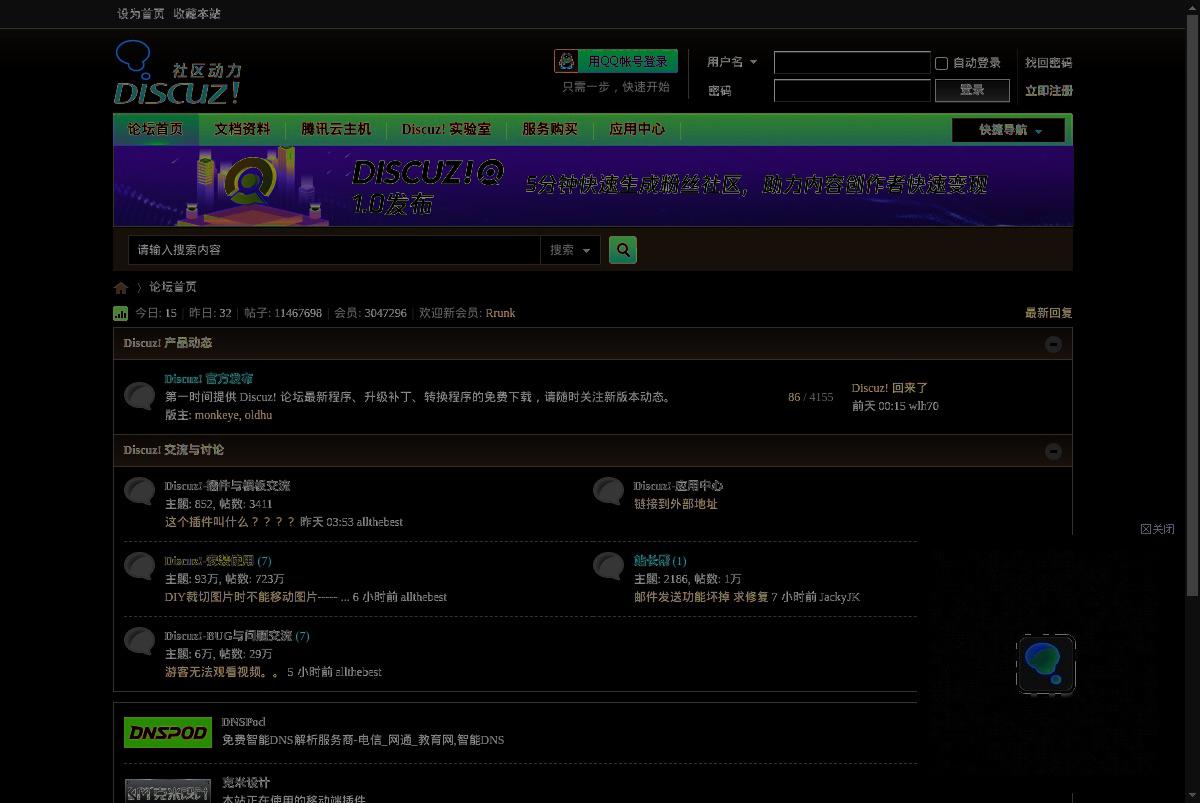Open the Discuz! 实验室 nav tab

pyautogui.click(x=446, y=129)
